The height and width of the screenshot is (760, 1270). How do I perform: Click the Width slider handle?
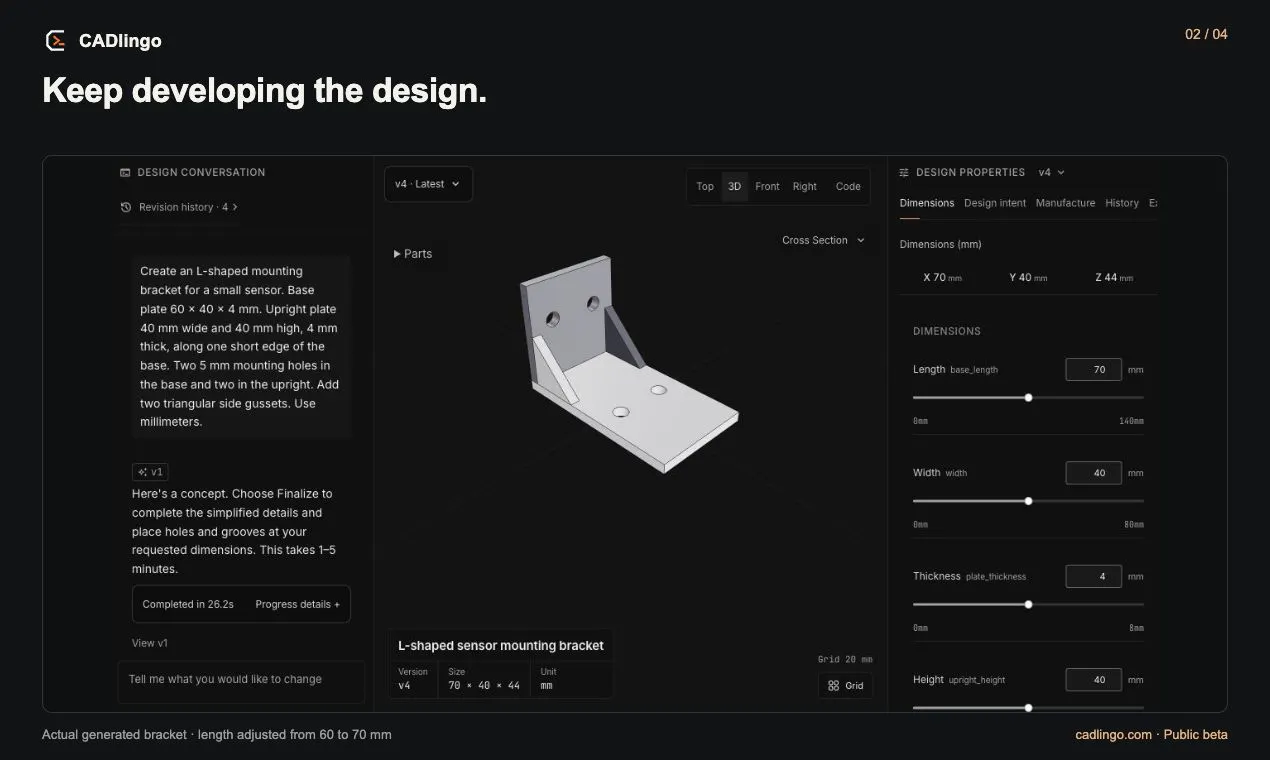coord(1028,501)
